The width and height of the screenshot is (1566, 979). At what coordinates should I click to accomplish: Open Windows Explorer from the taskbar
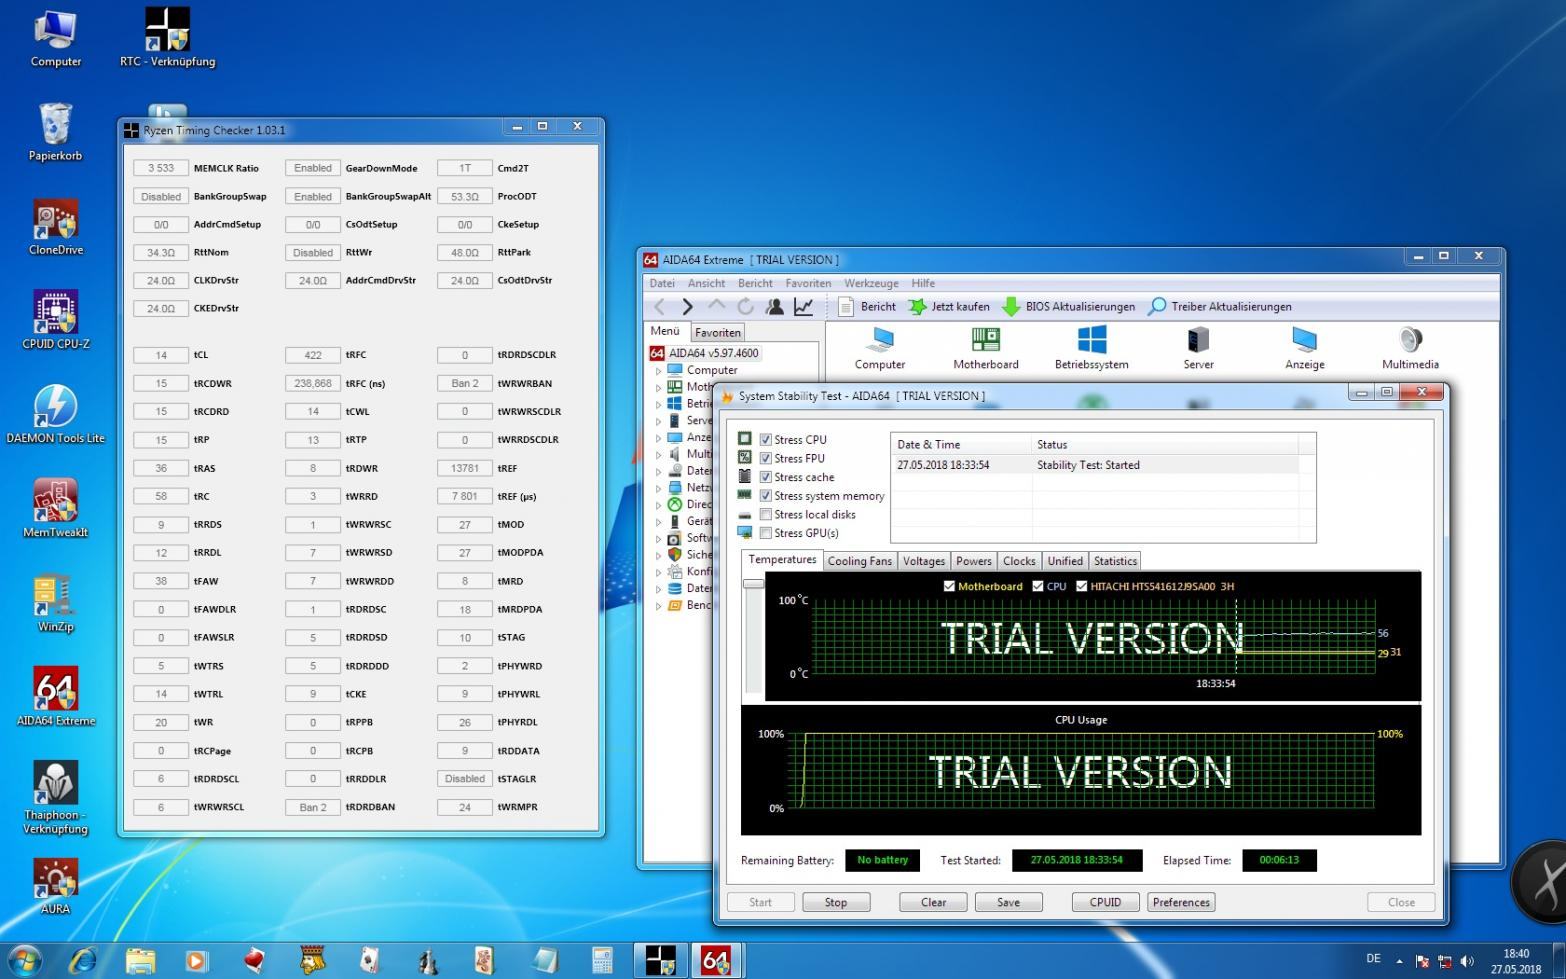click(x=140, y=960)
